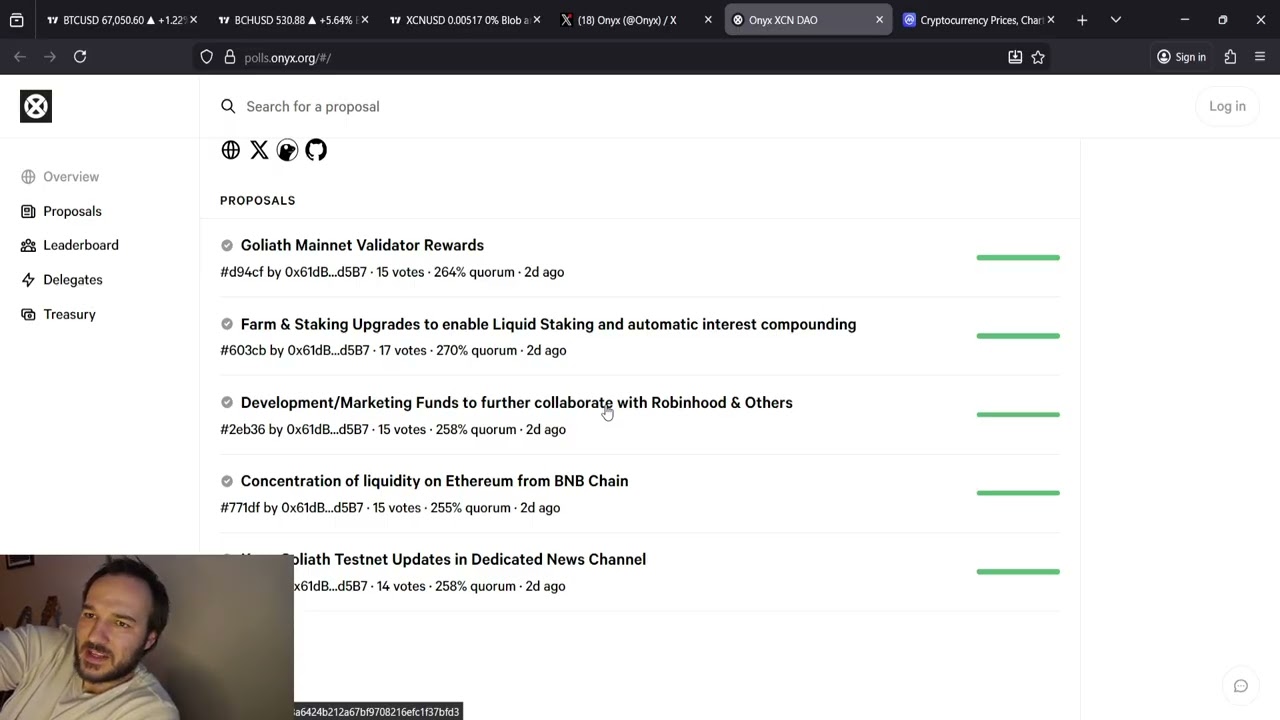Click the status check icon beside the Concentration of liquidity proposal
Viewport: 1280px width, 720px height.
click(x=227, y=481)
